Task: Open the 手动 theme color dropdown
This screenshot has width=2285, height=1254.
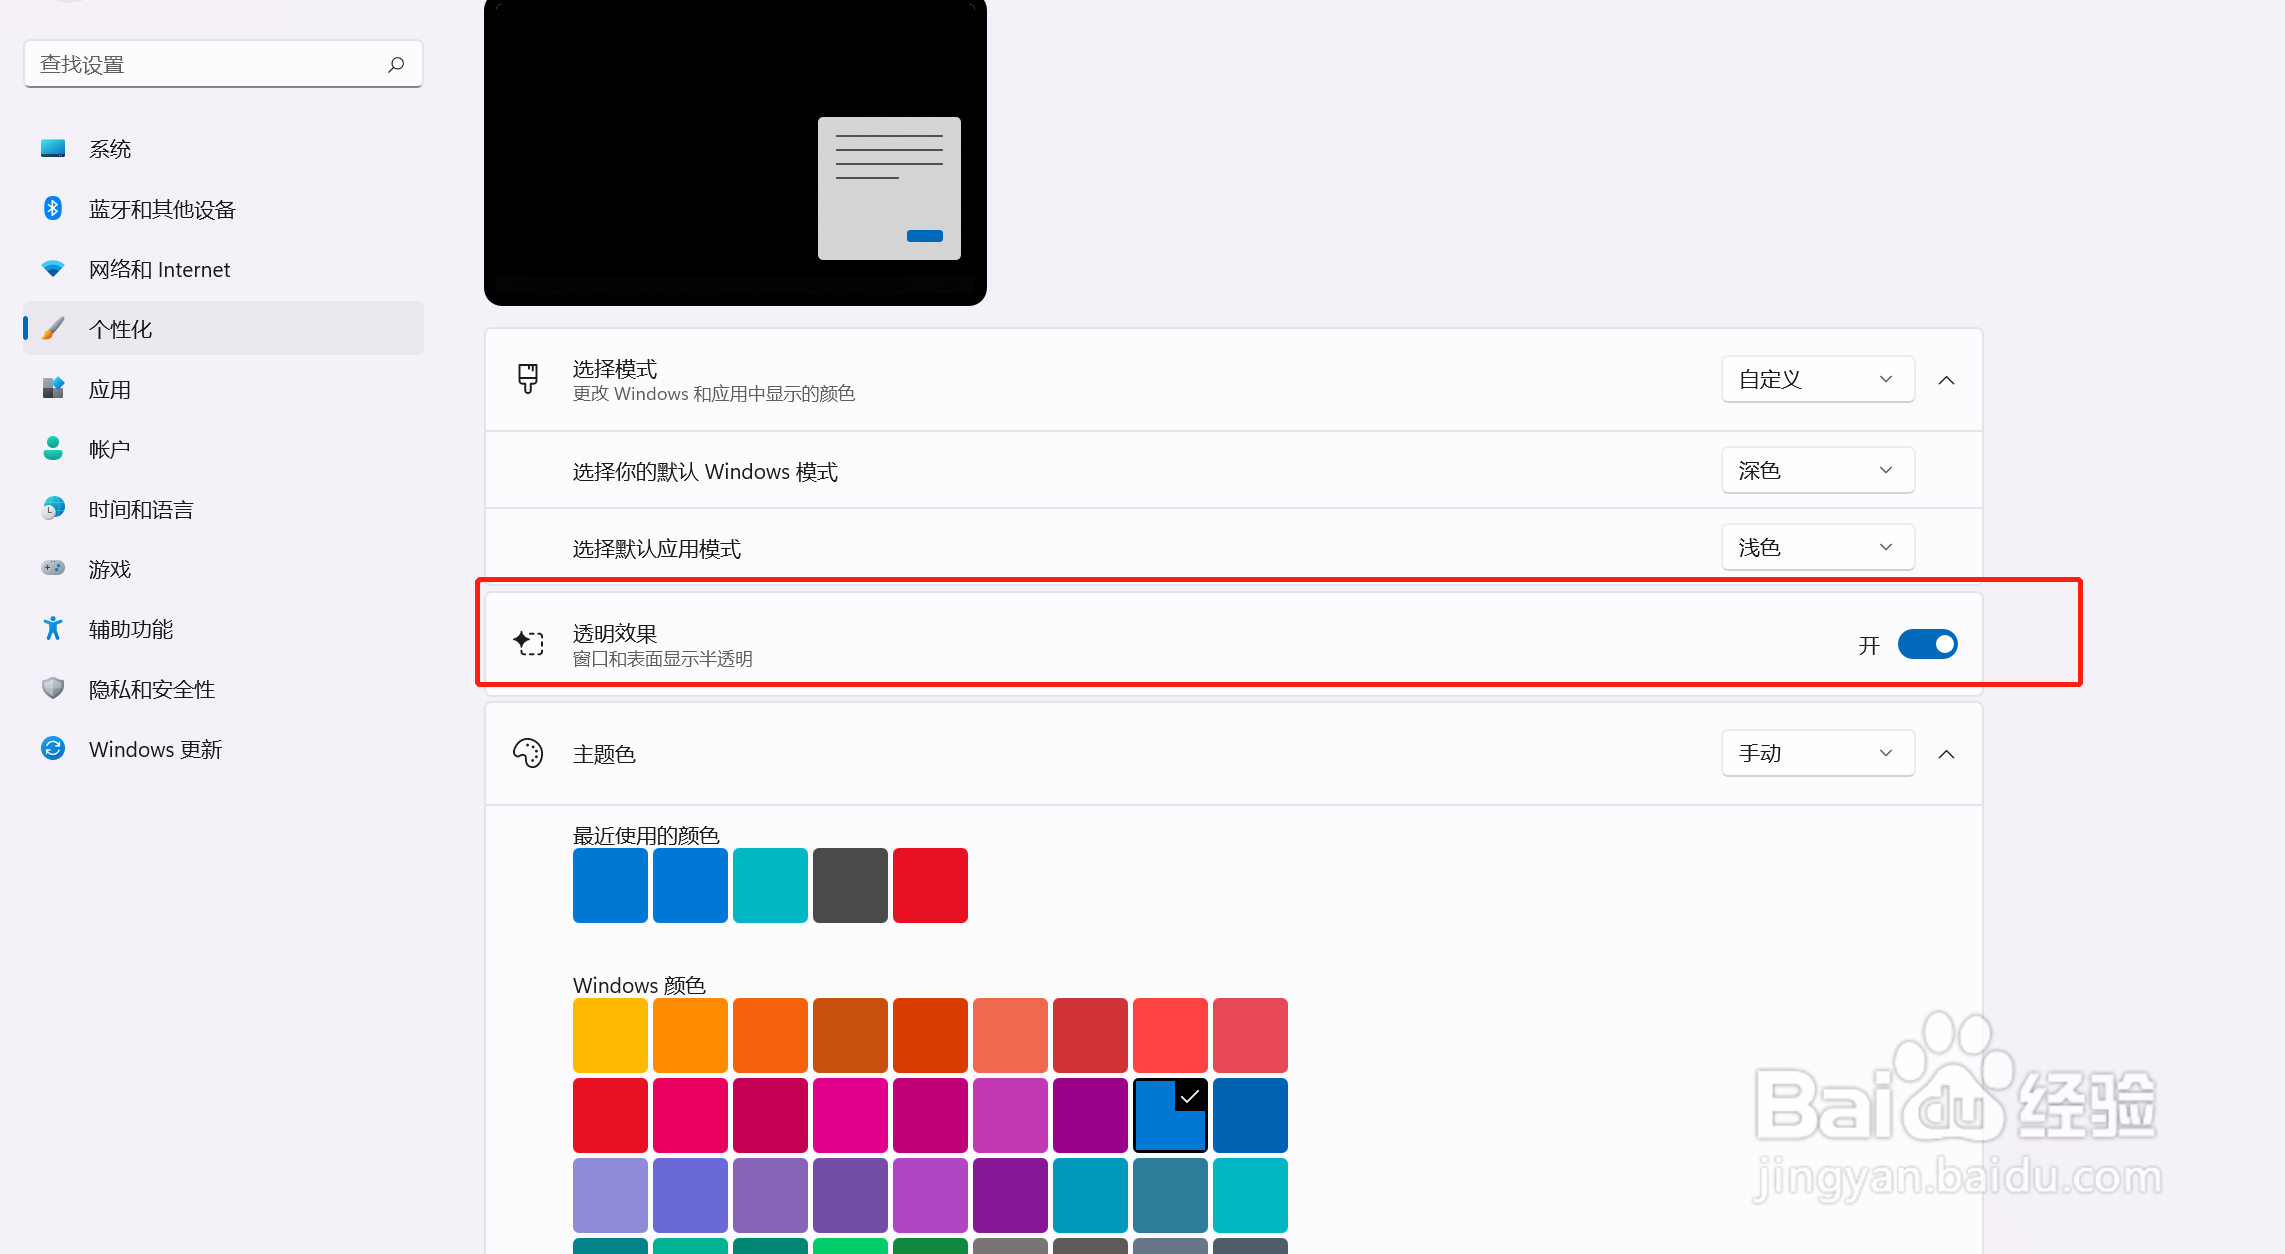Action: pyautogui.click(x=1817, y=753)
